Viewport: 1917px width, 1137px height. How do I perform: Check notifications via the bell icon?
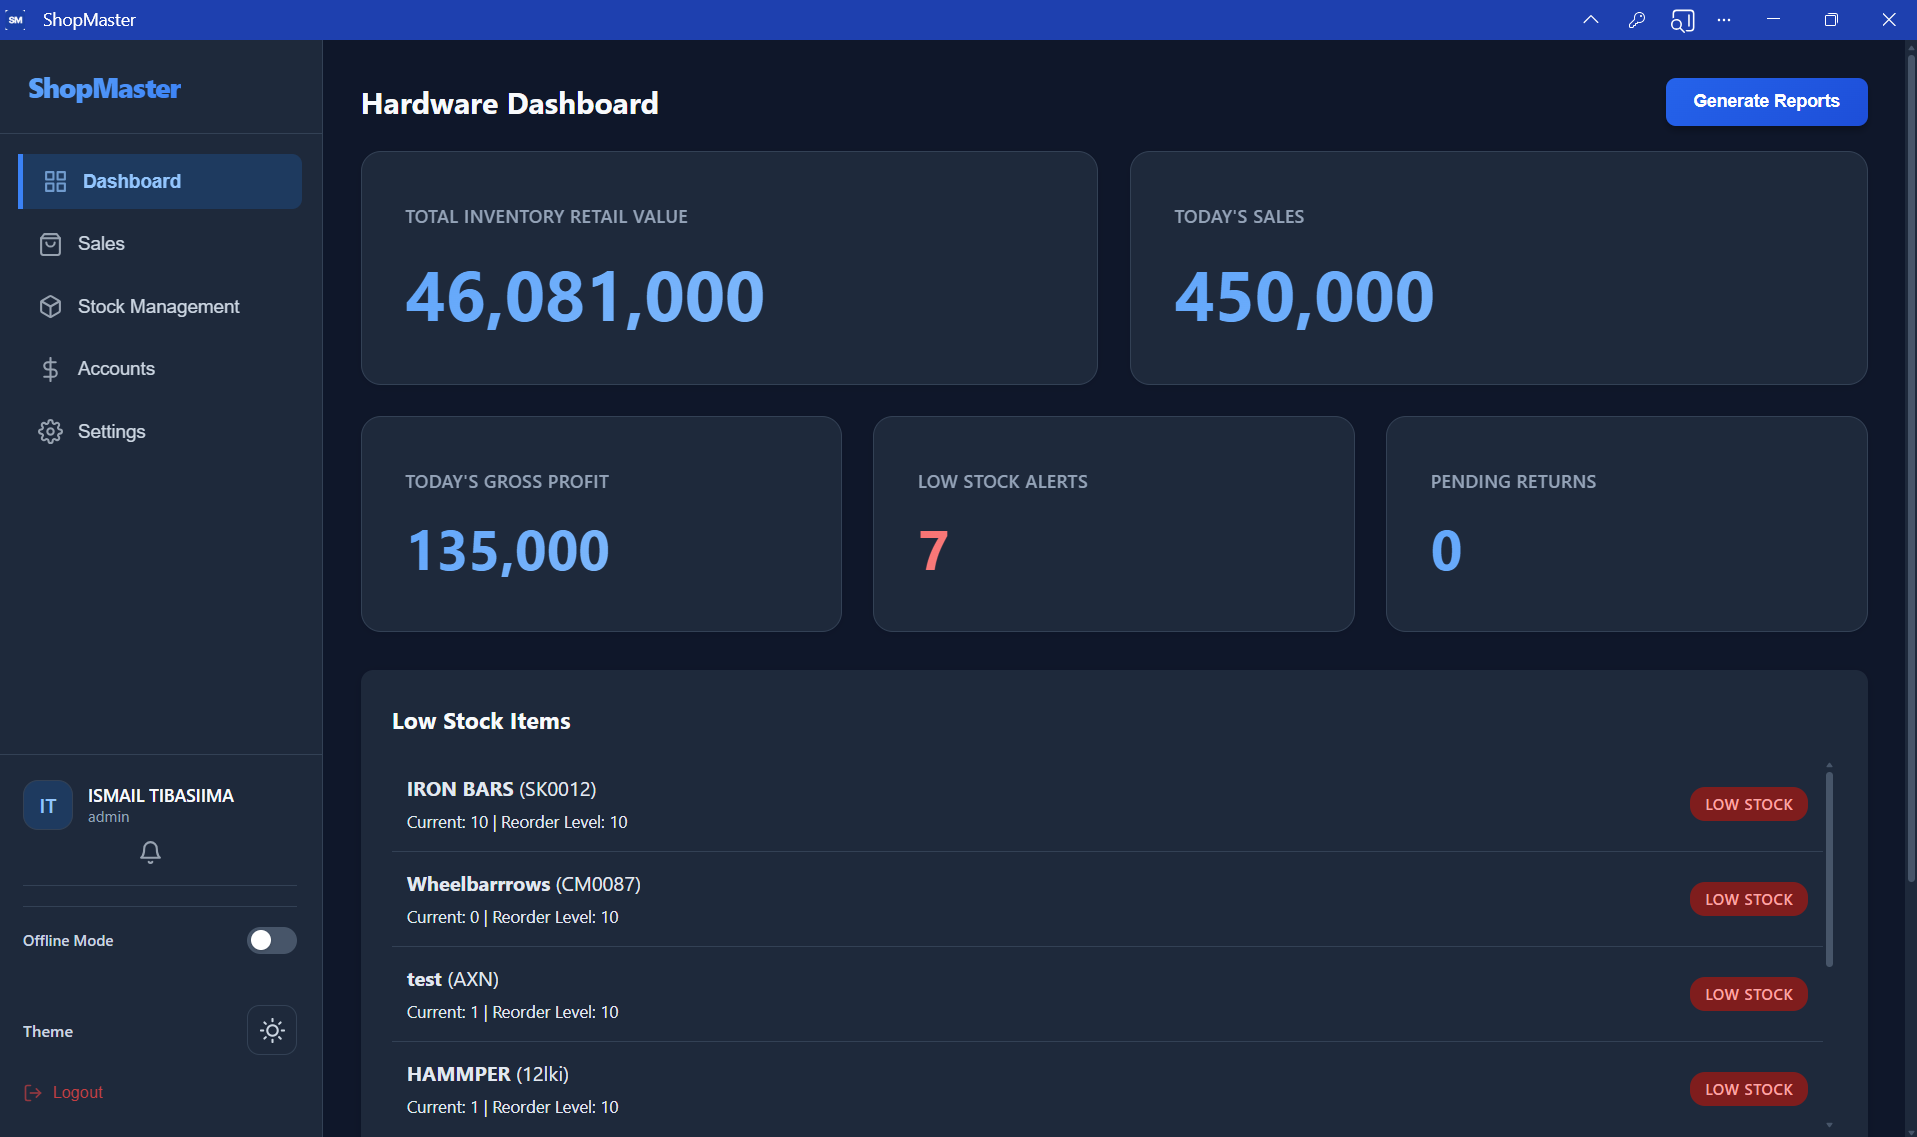(x=150, y=853)
